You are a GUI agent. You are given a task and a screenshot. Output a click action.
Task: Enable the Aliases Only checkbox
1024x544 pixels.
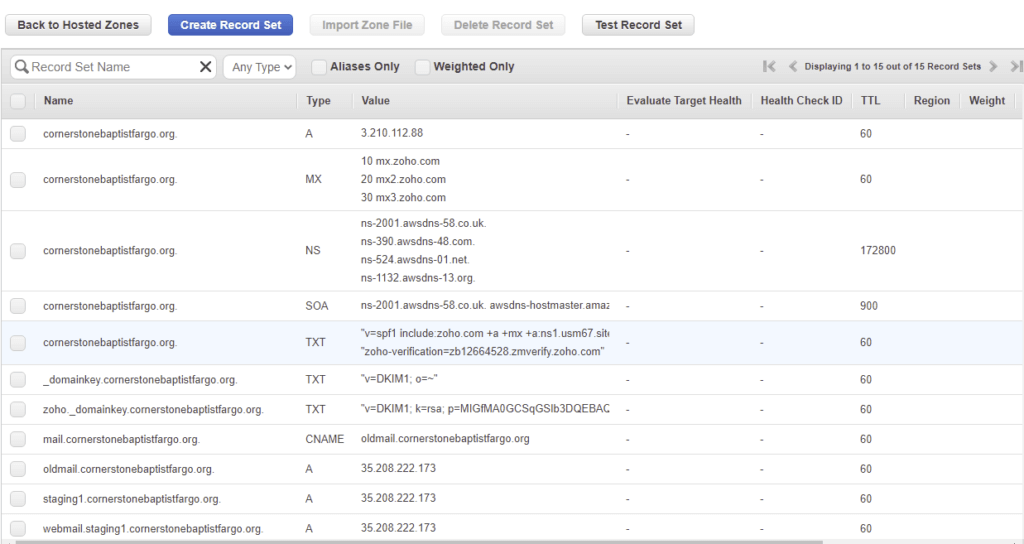point(319,67)
